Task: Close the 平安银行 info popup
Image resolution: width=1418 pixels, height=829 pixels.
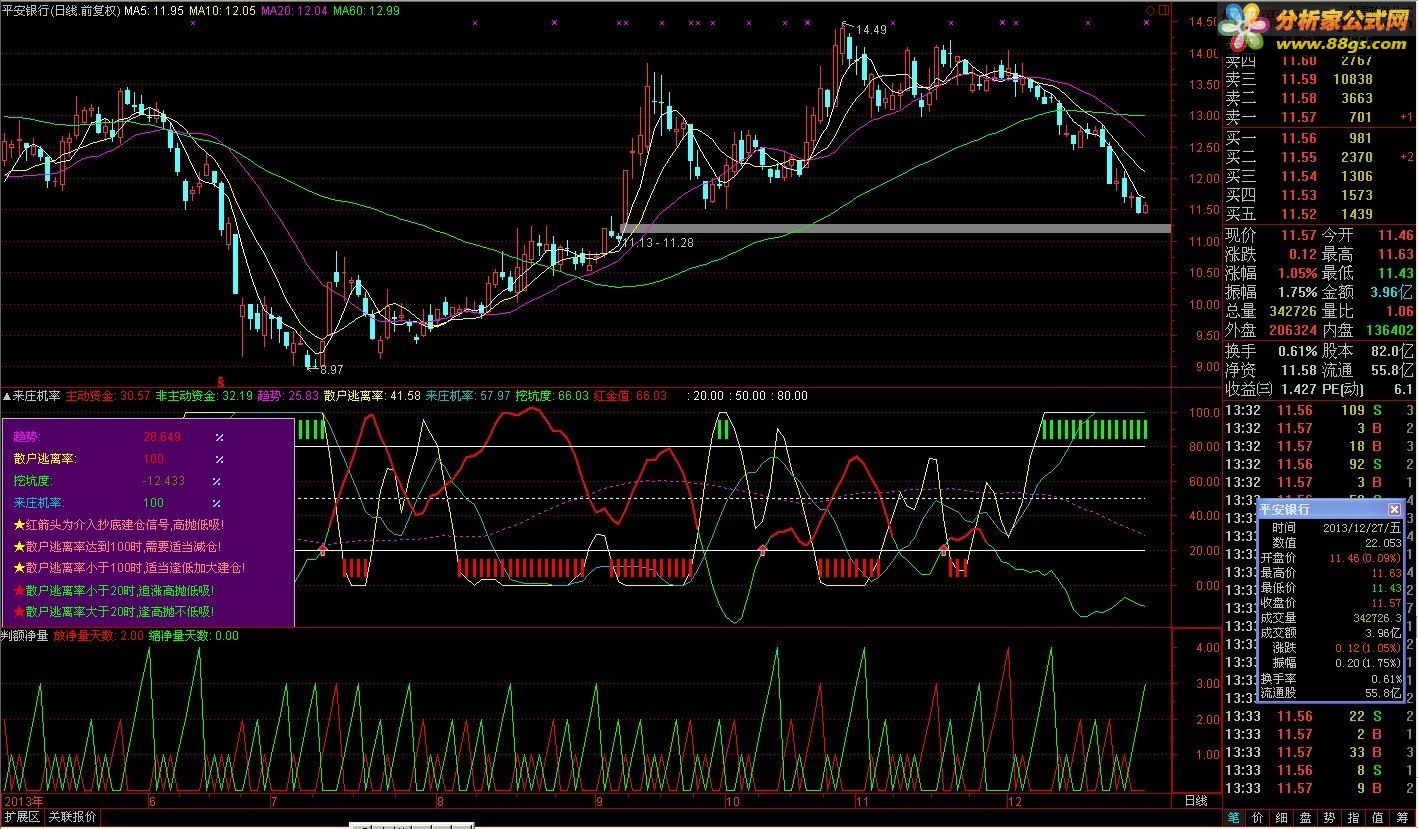Action: pos(1394,509)
